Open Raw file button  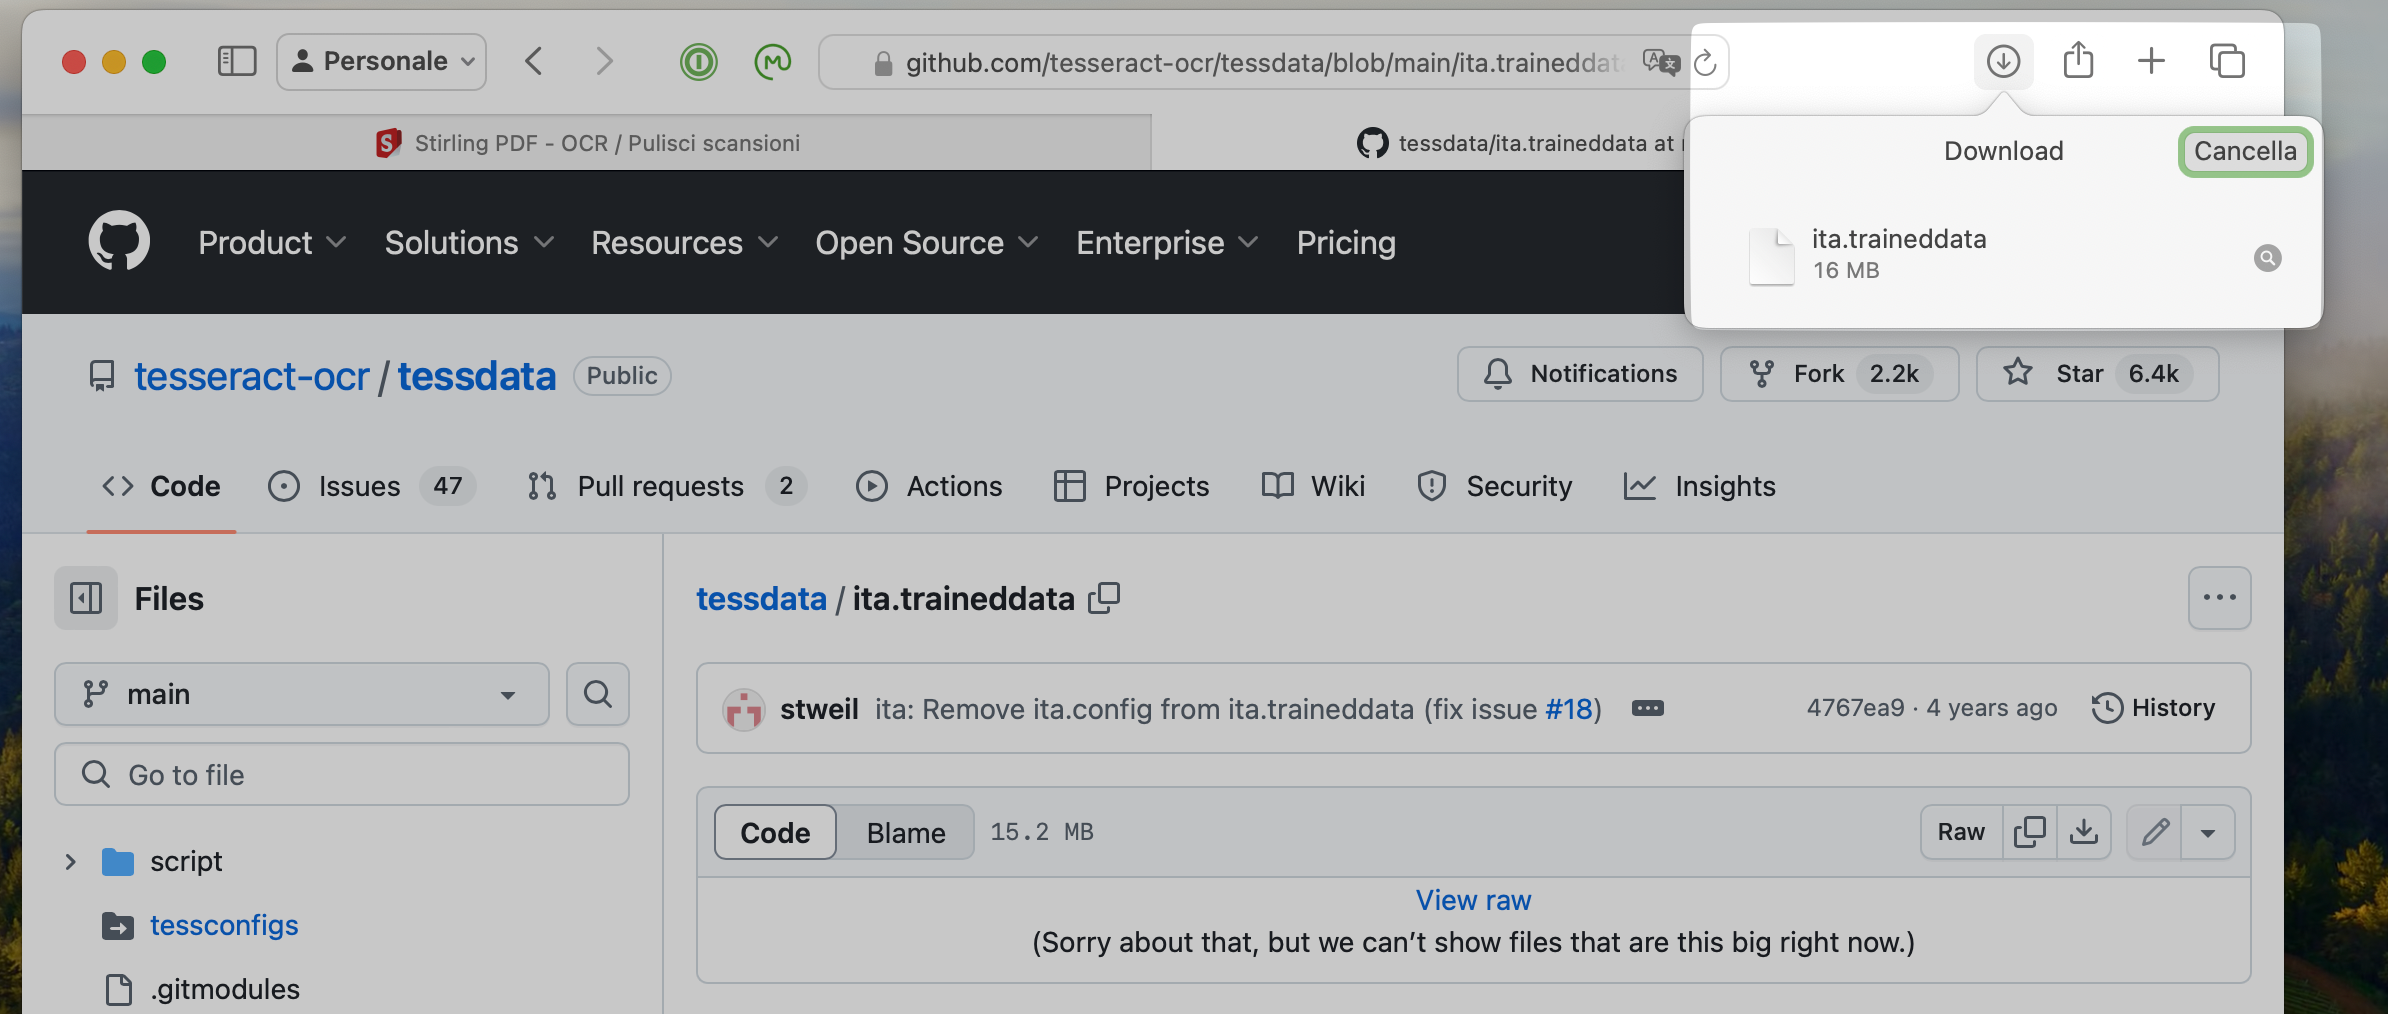(x=1961, y=832)
